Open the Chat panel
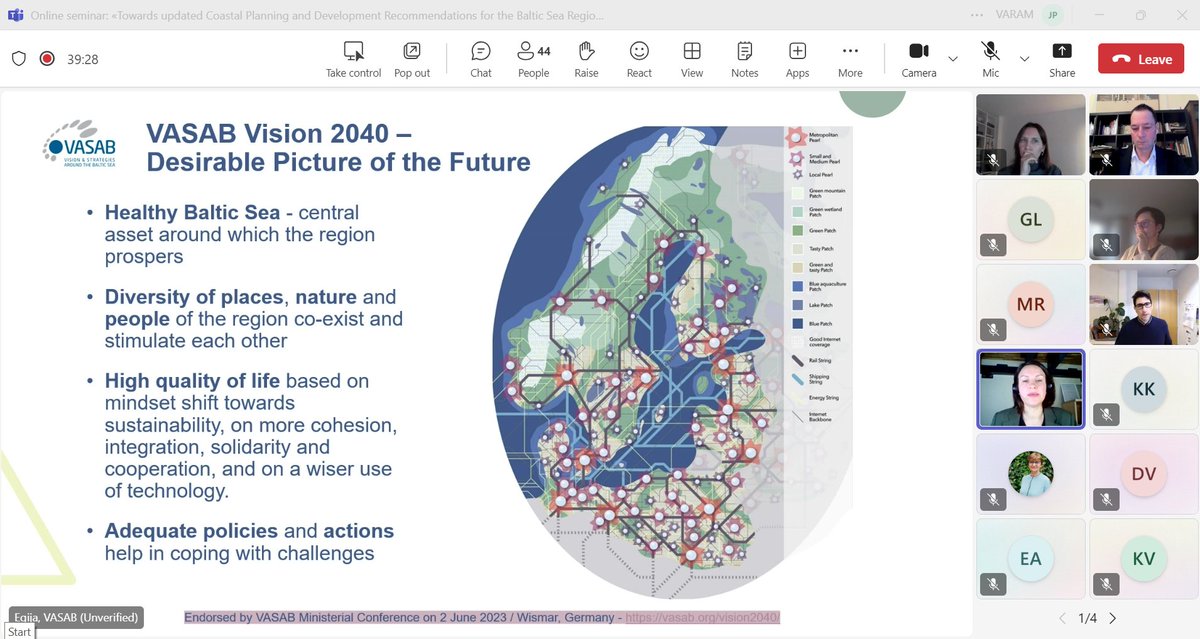 point(481,59)
